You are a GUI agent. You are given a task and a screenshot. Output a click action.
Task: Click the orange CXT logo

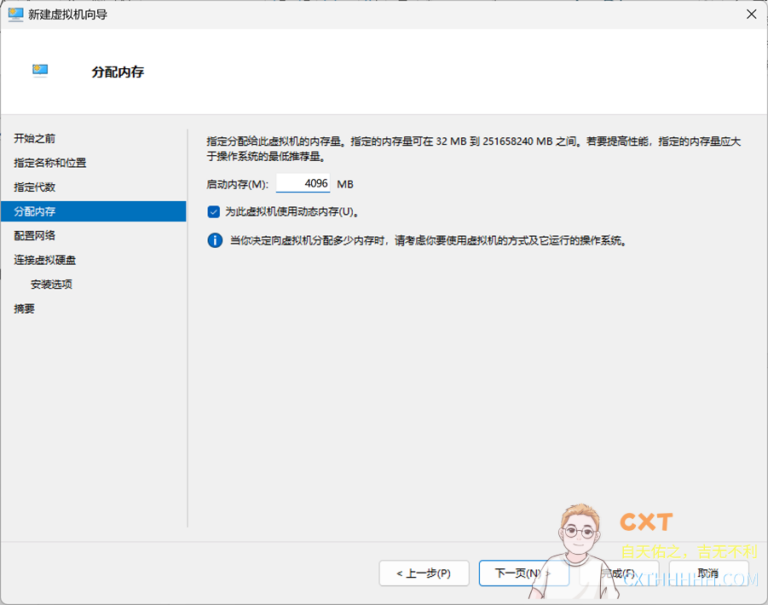click(646, 522)
